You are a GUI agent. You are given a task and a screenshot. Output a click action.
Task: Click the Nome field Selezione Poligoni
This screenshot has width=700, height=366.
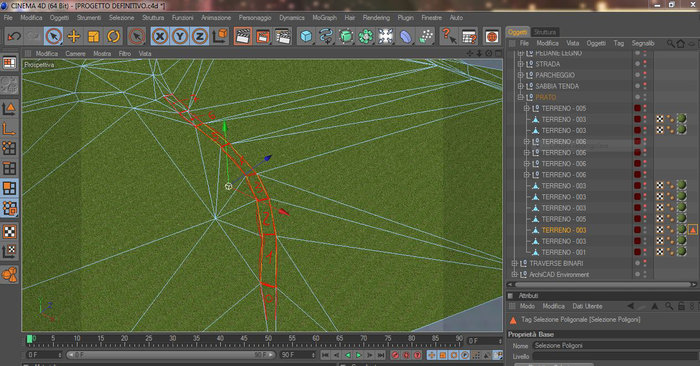(615, 345)
